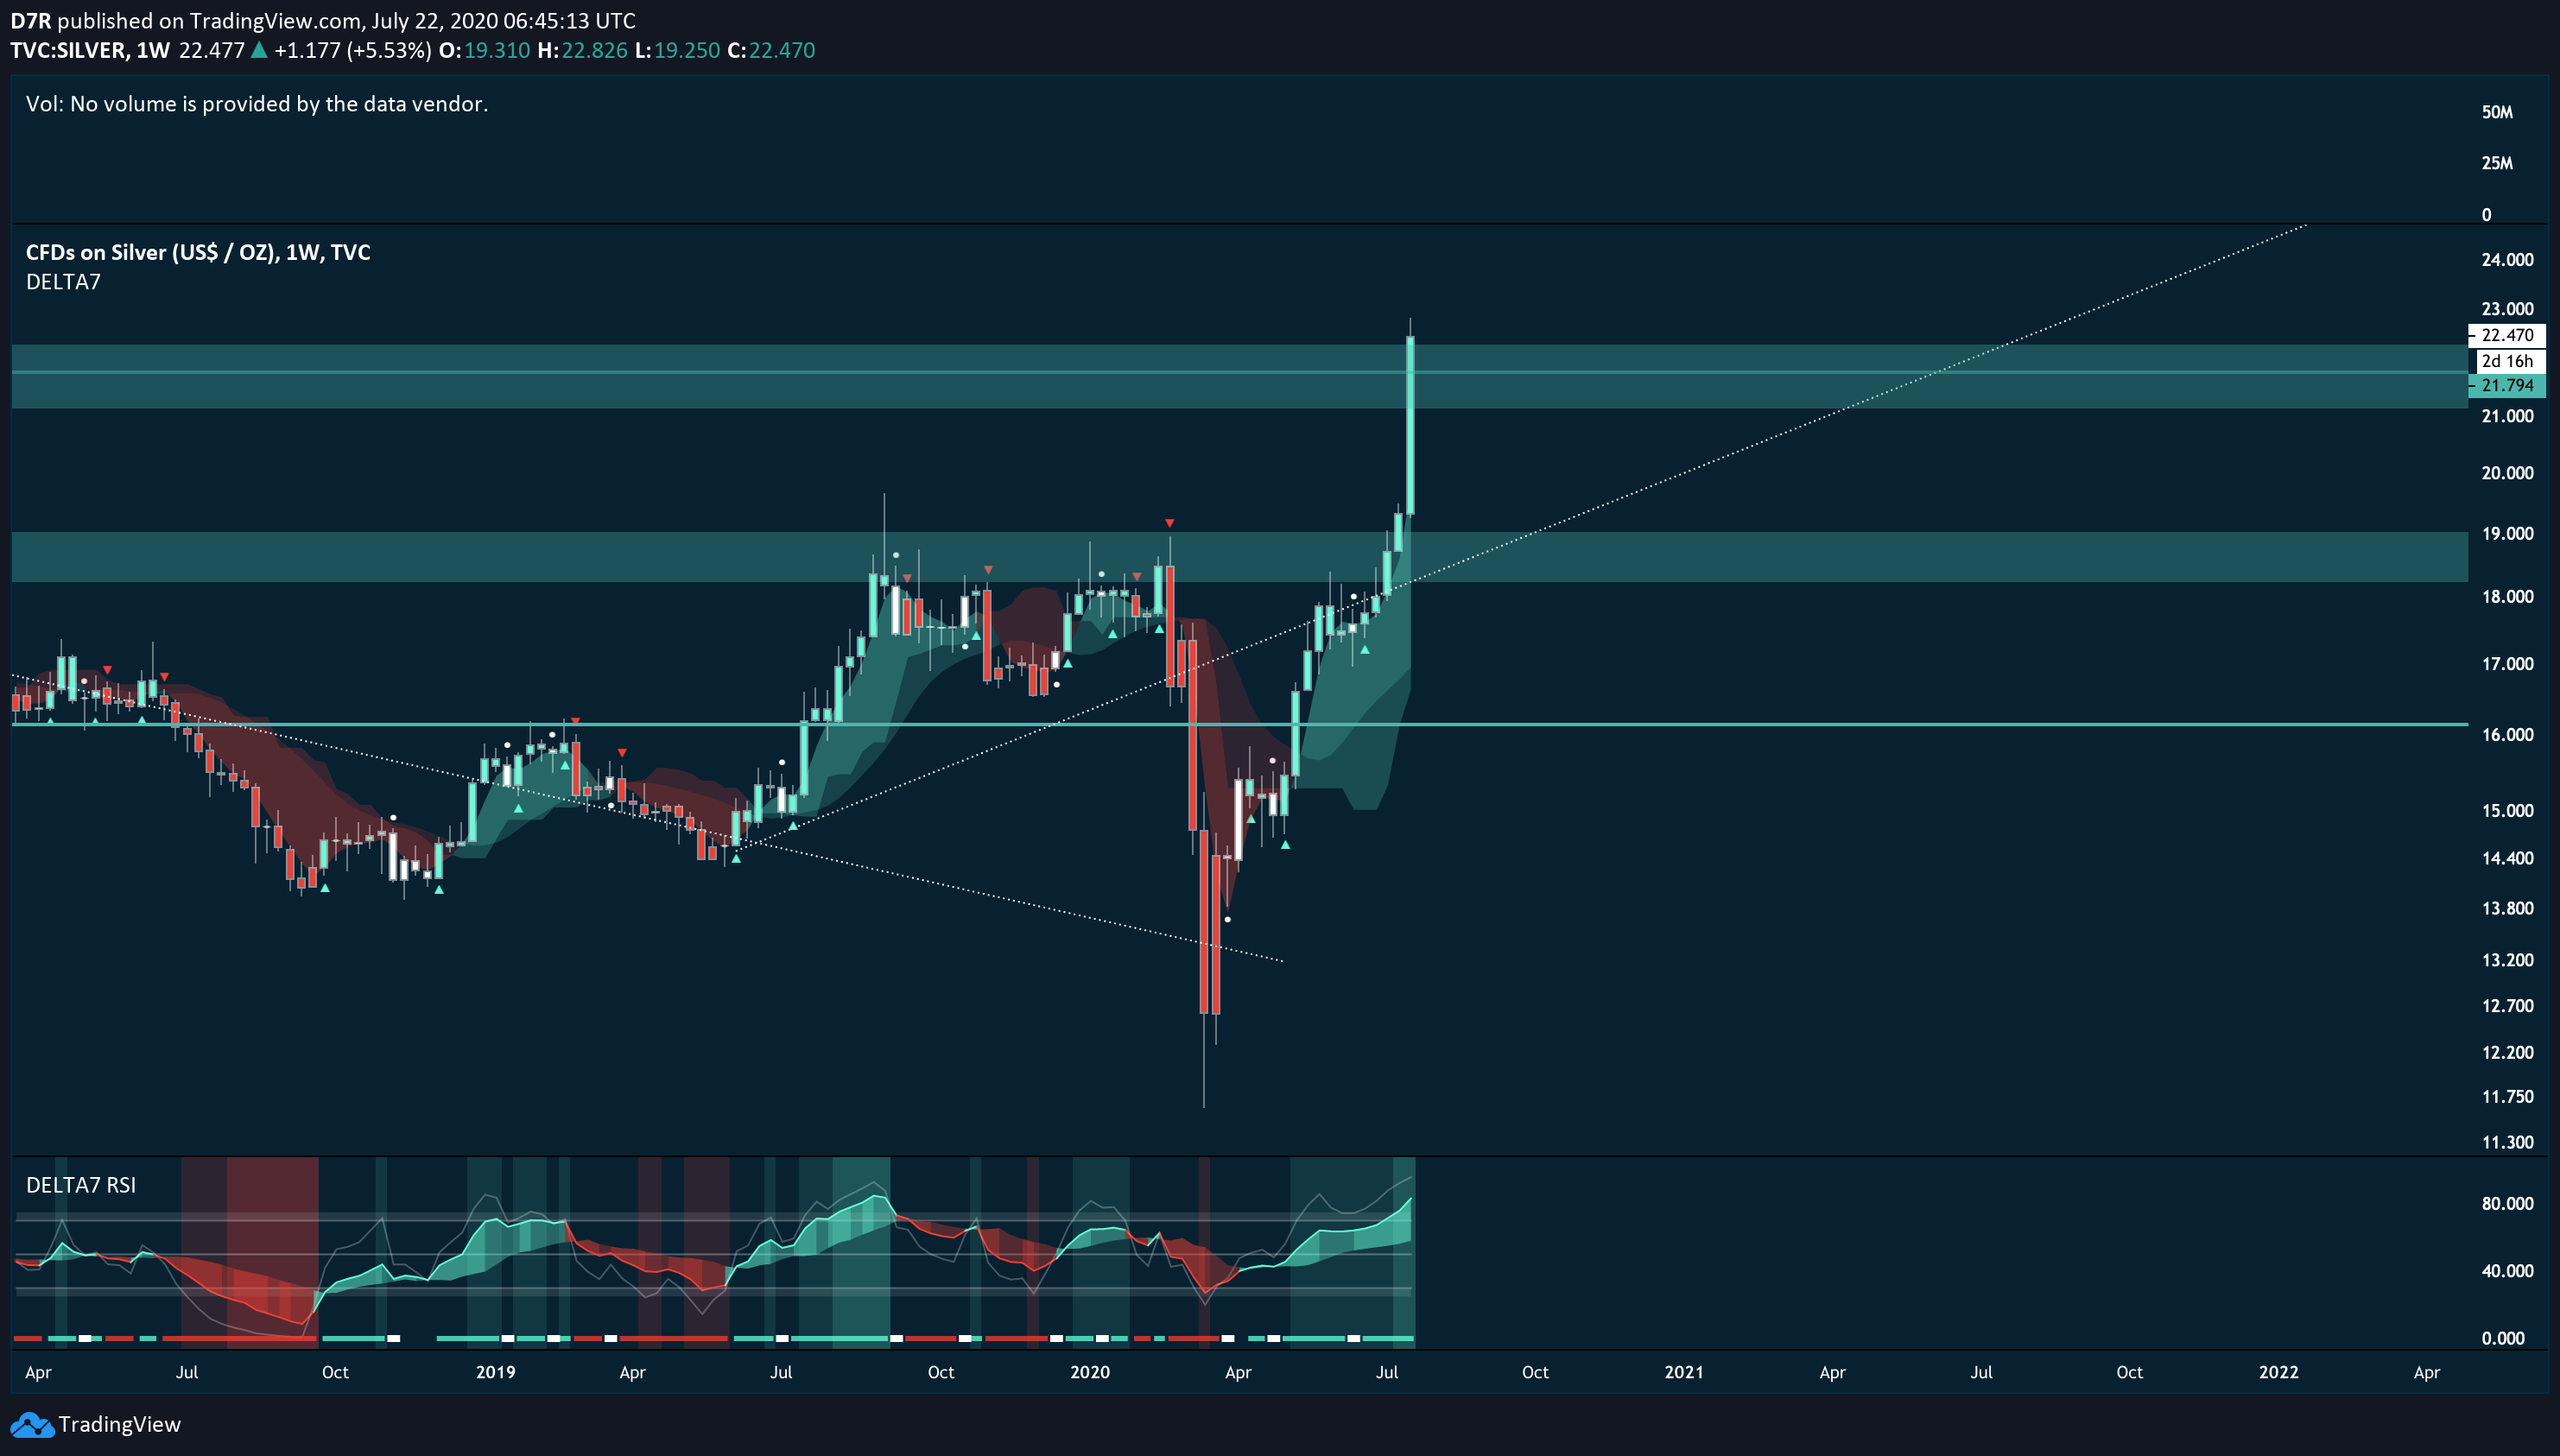This screenshot has height=1456, width=2560.
Task: Click the 25M volume axis label
Action: point(2497,163)
